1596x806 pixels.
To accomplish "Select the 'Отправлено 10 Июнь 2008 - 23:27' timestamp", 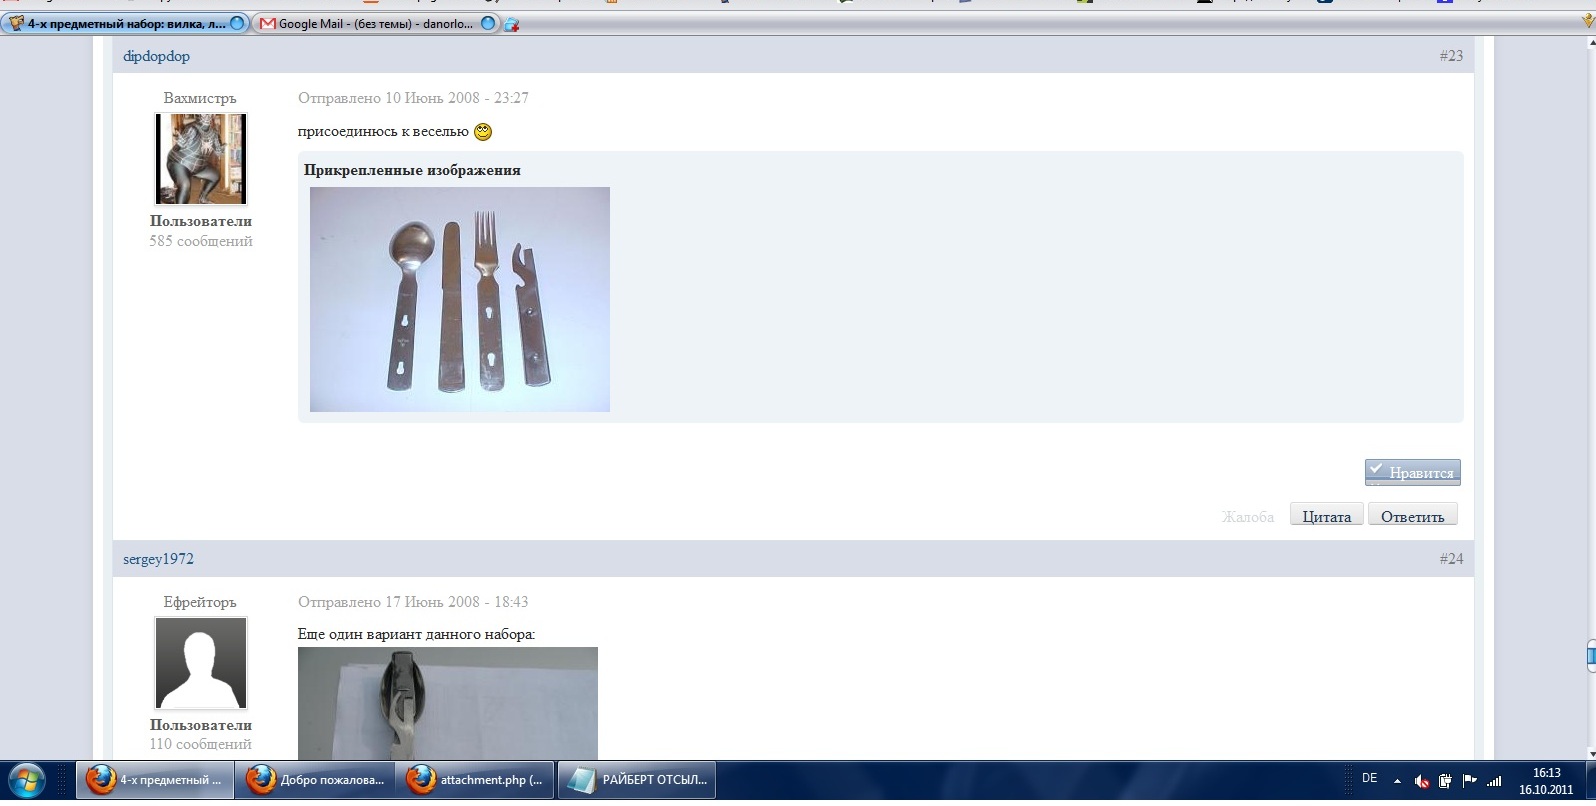I will click(413, 98).
